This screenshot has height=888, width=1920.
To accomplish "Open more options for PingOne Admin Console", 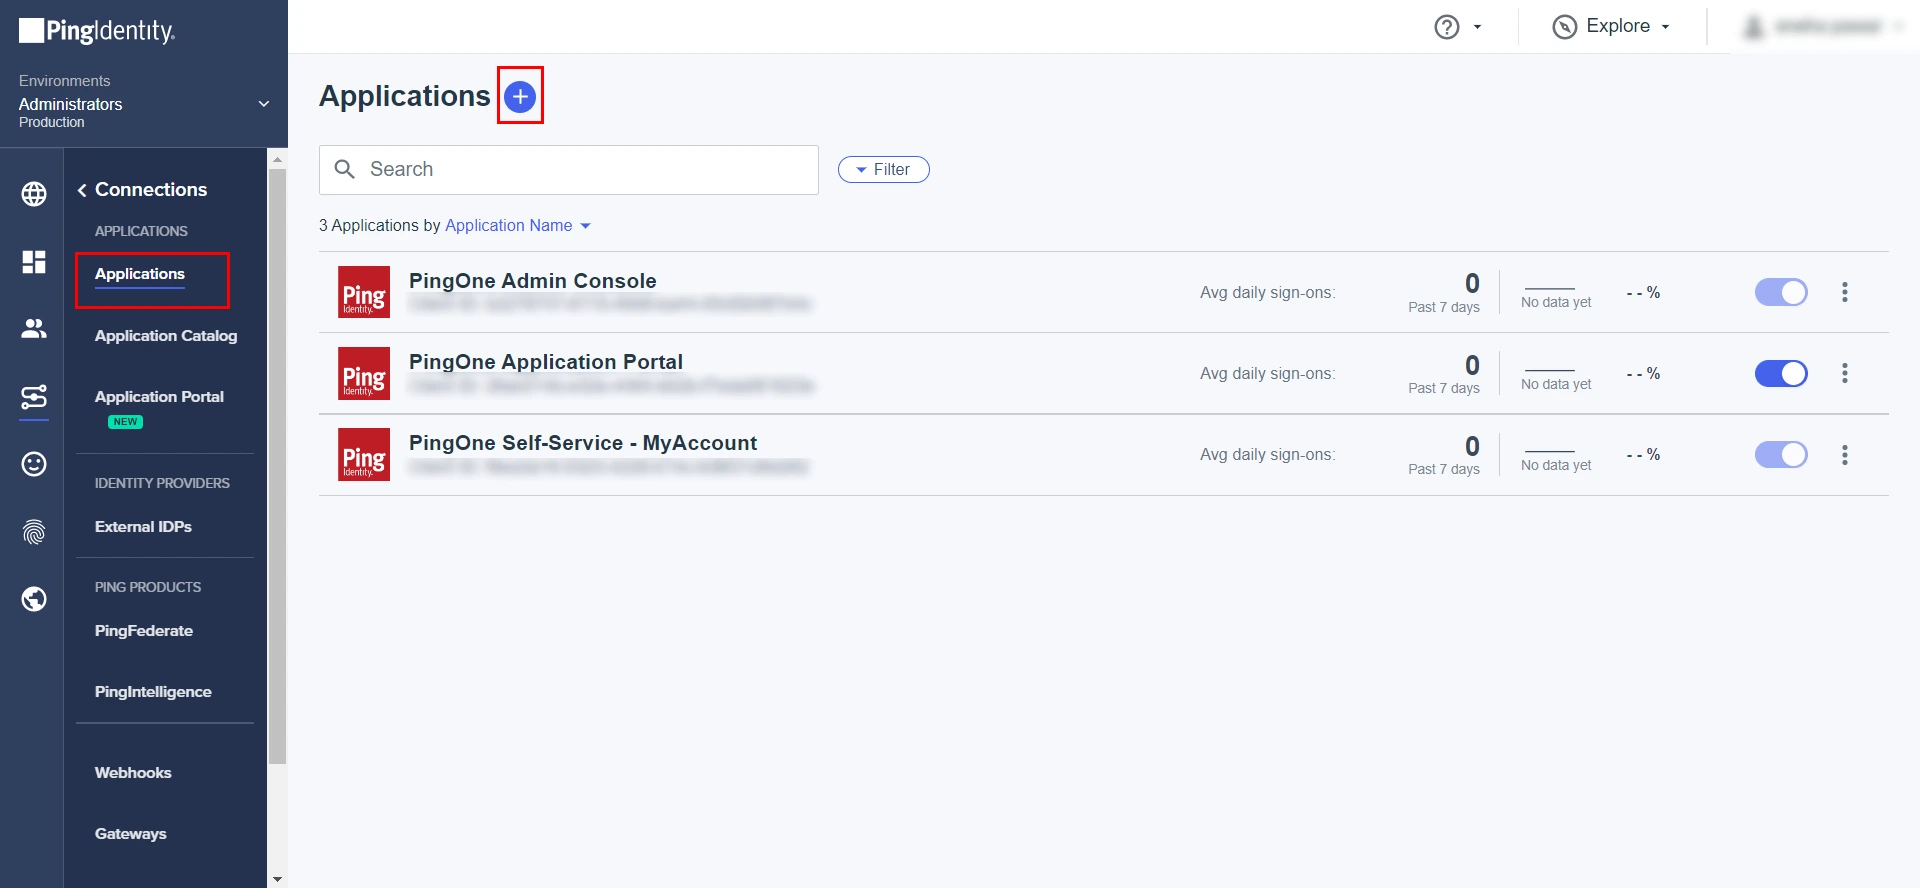I will (x=1845, y=292).
